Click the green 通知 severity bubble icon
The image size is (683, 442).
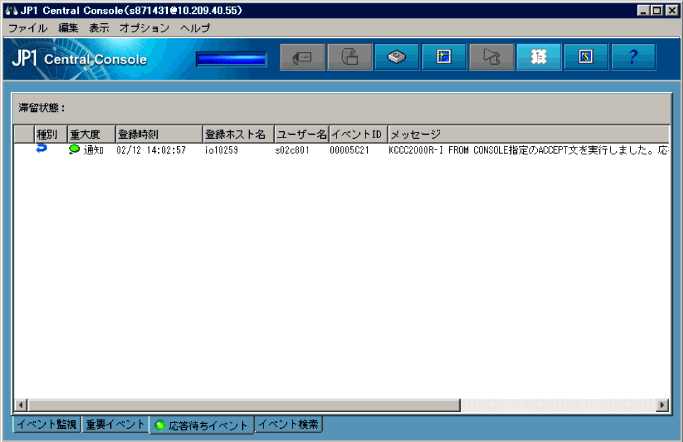coord(74,150)
